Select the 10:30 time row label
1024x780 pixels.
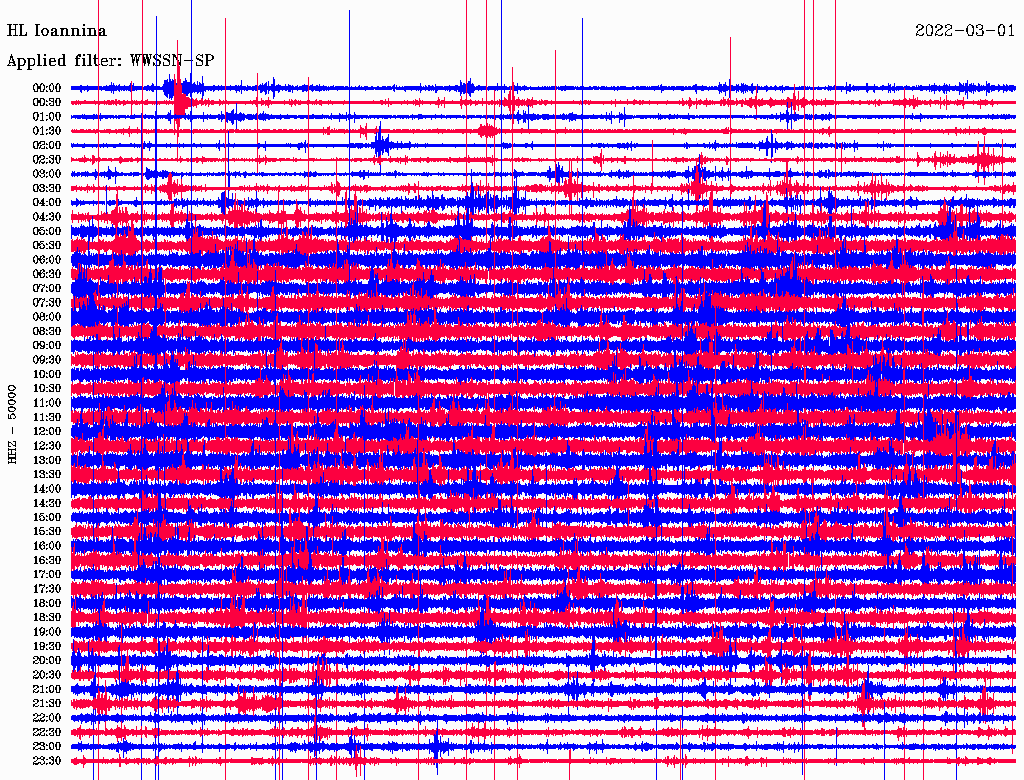tap(47, 388)
